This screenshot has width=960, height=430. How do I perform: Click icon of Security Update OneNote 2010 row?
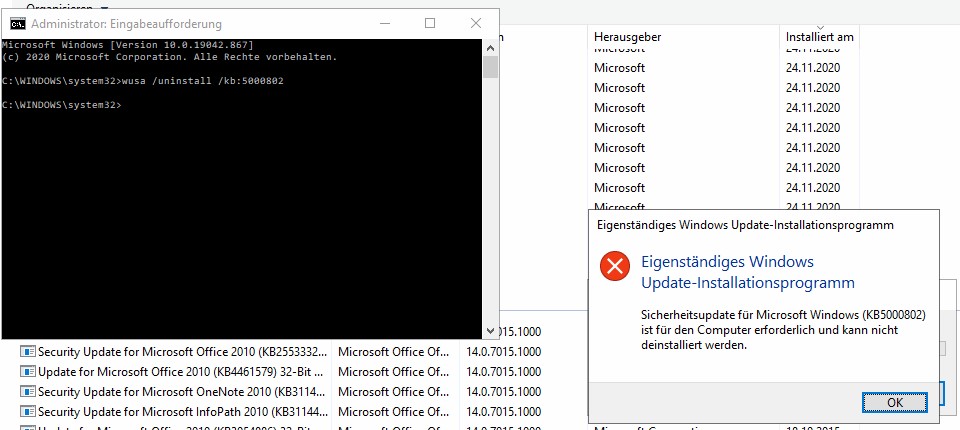(x=28, y=391)
